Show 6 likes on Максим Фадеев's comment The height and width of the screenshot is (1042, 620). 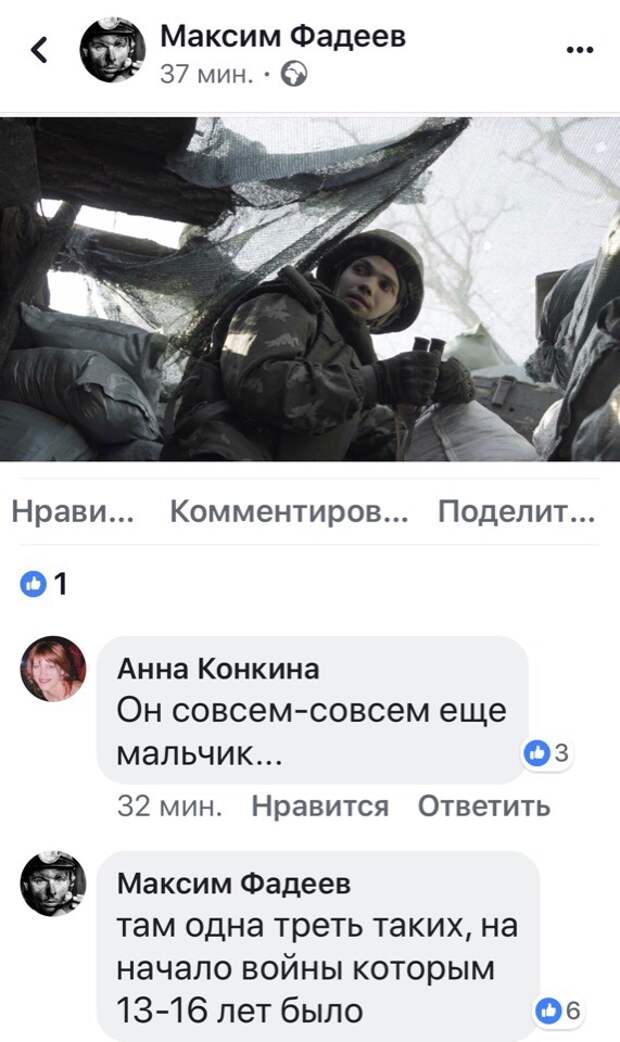pos(559,1011)
